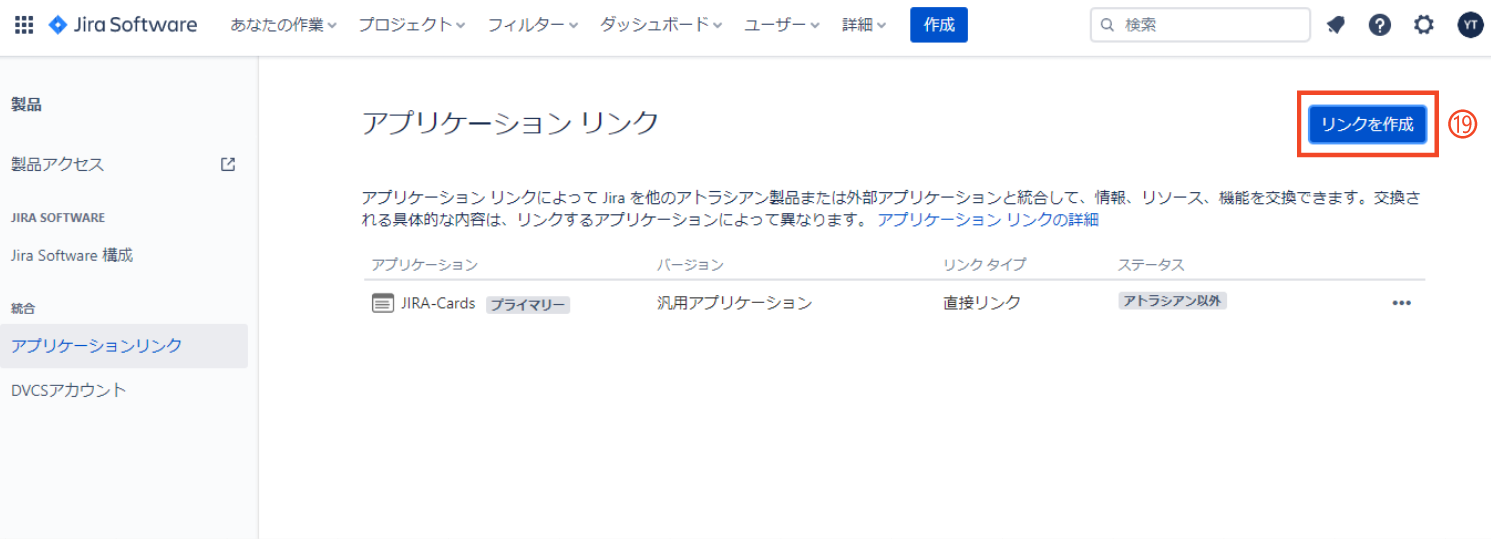This screenshot has height=539, width=1491.
Task: Expand the プロジェクト dropdown
Action: [411, 25]
